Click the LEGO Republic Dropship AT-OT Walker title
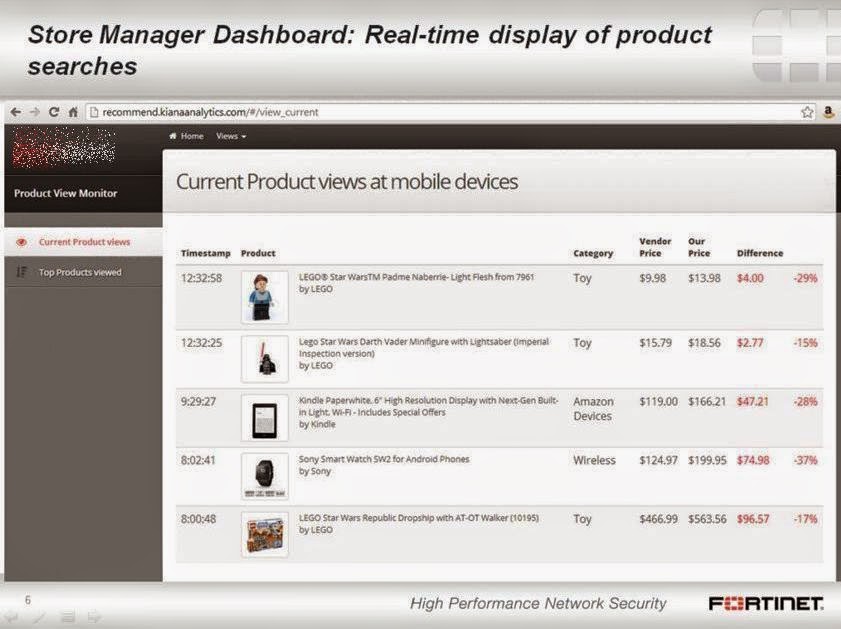 (418, 518)
